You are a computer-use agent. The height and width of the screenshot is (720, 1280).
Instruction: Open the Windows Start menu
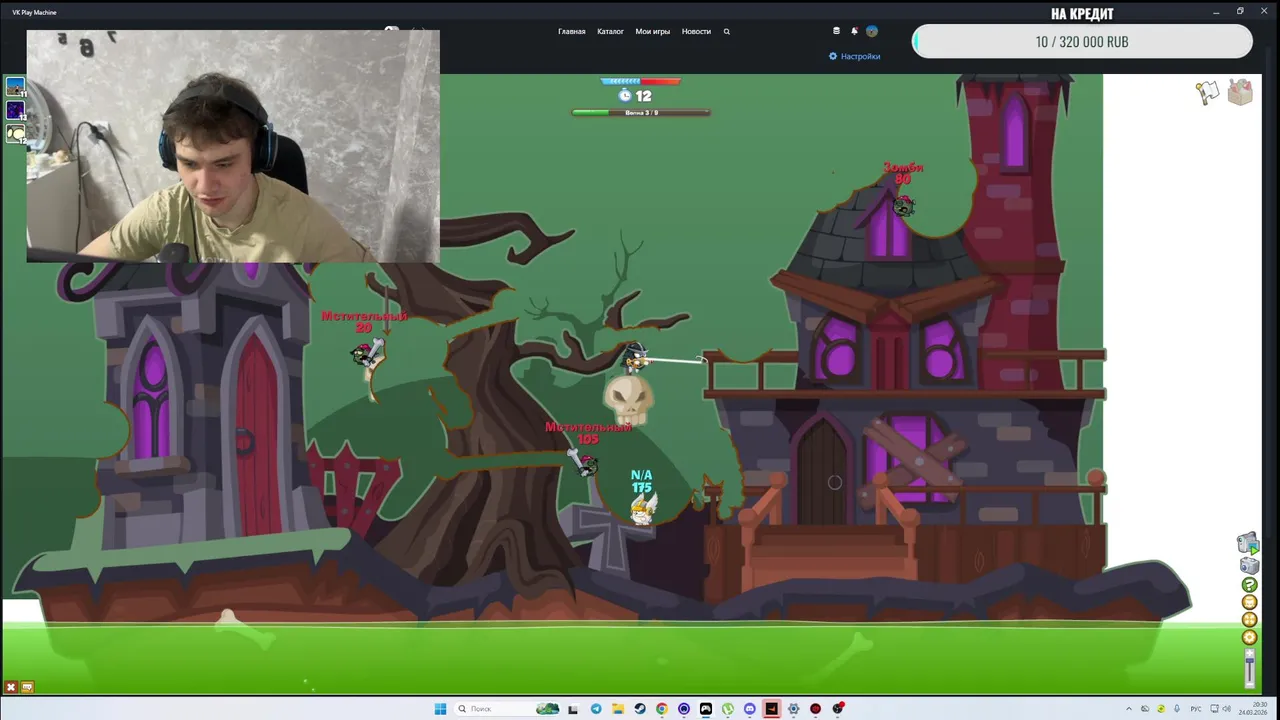tap(441, 709)
